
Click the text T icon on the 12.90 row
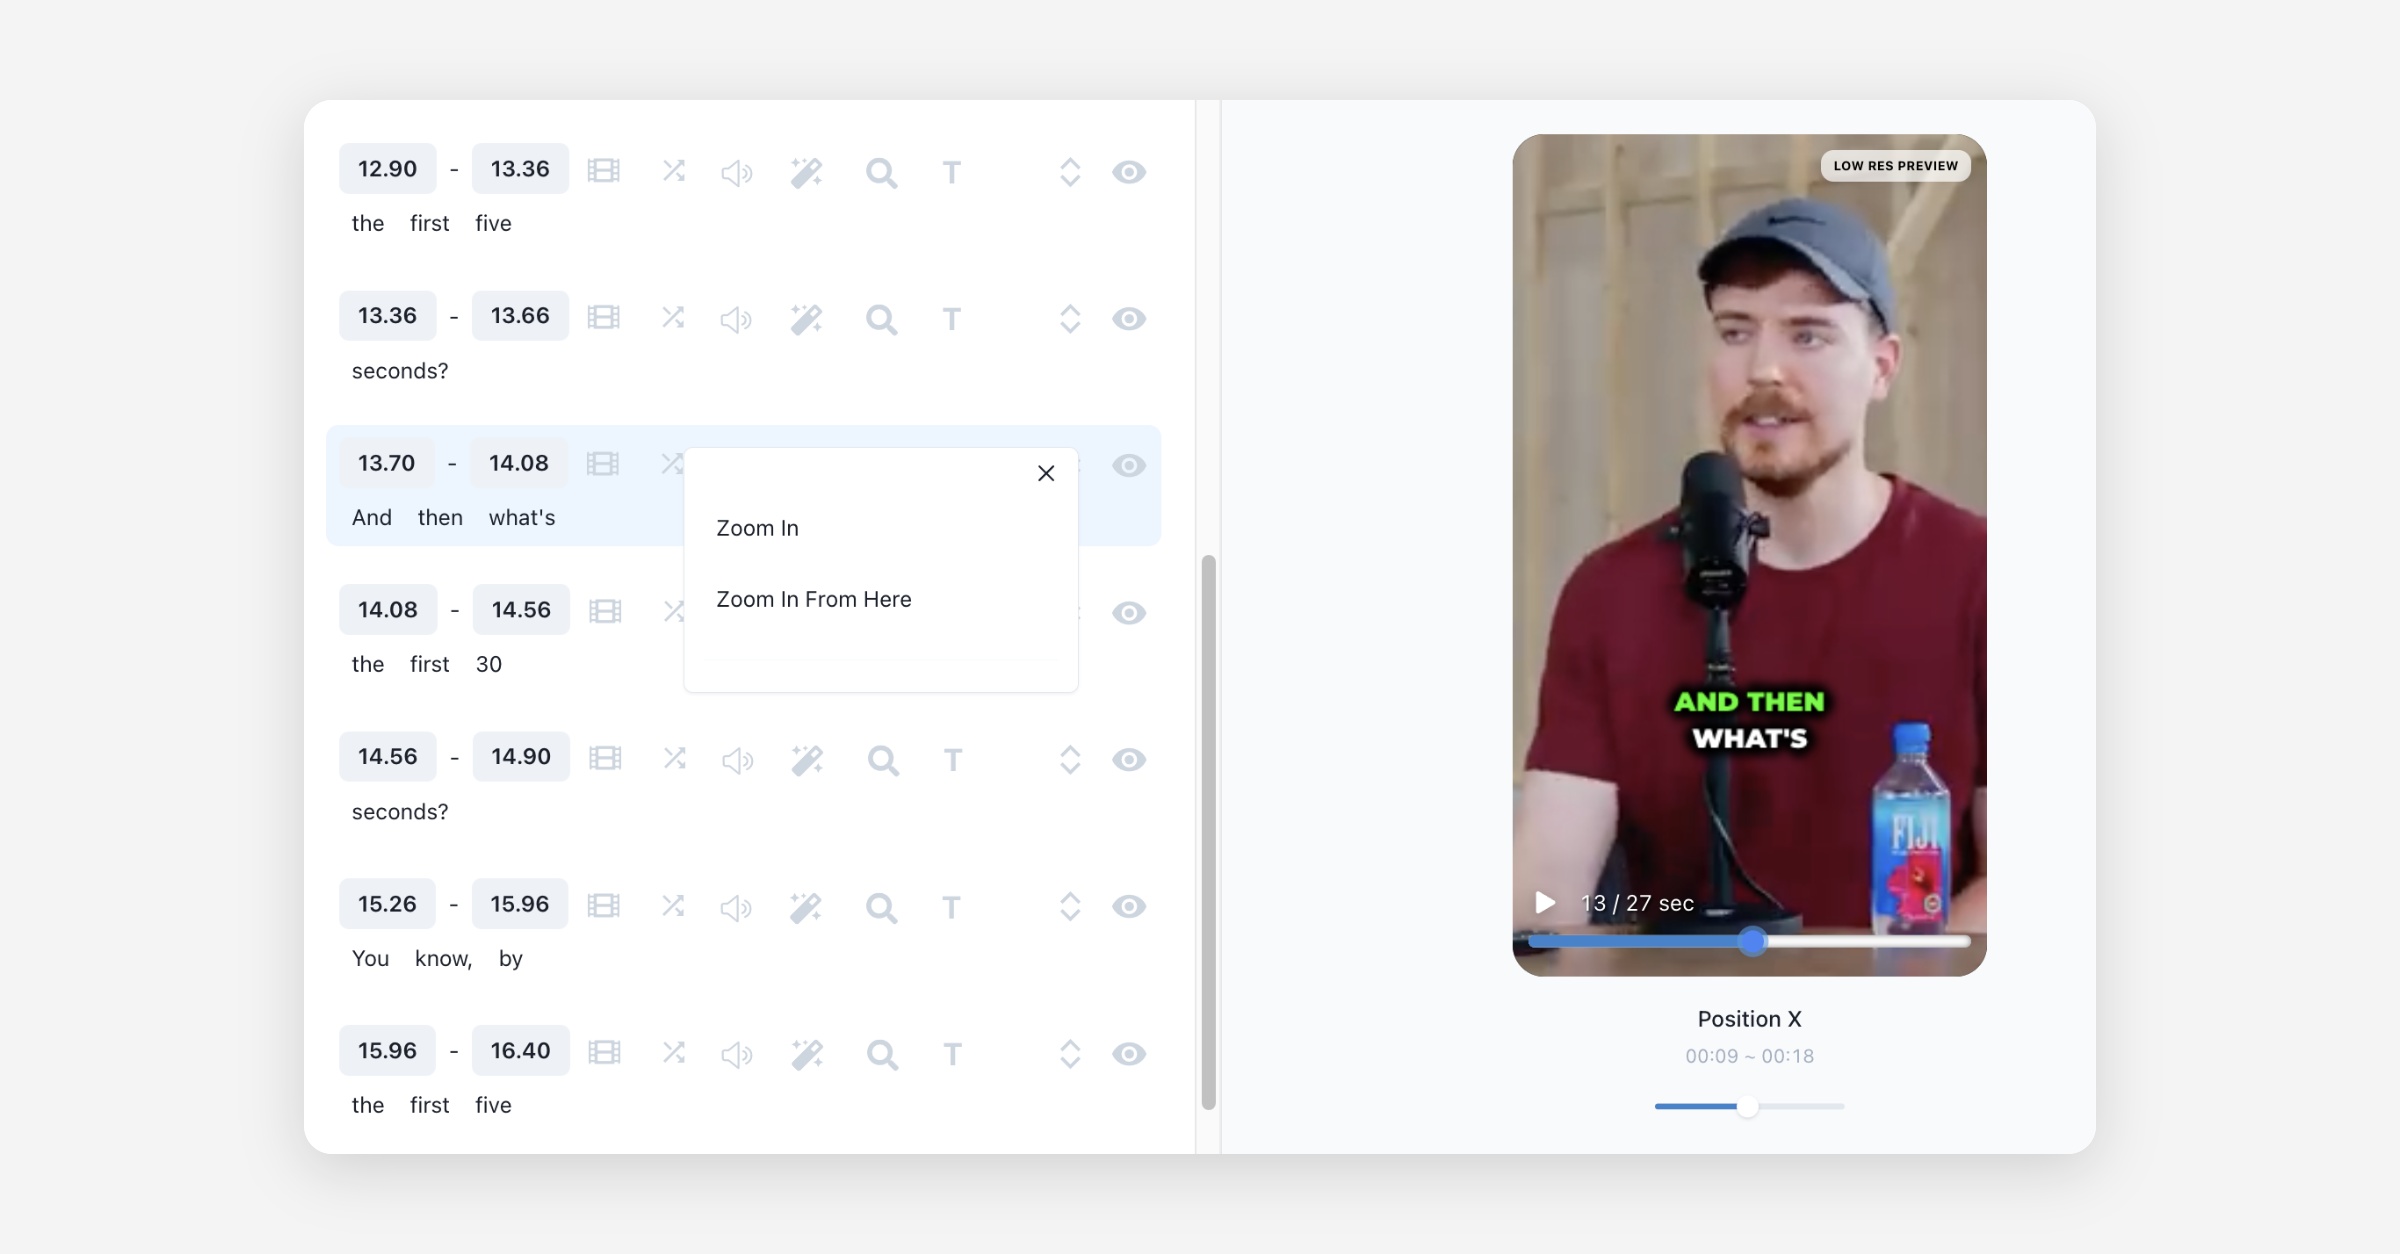coord(951,172)
